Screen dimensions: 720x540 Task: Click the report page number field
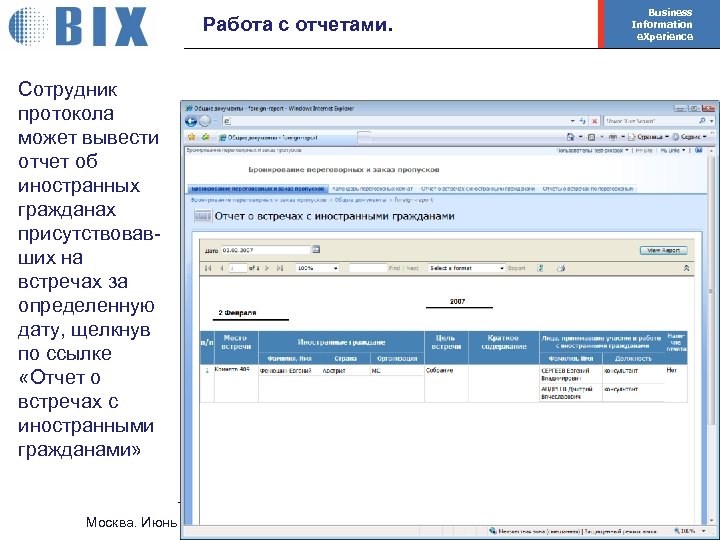(x=238, y=268)
